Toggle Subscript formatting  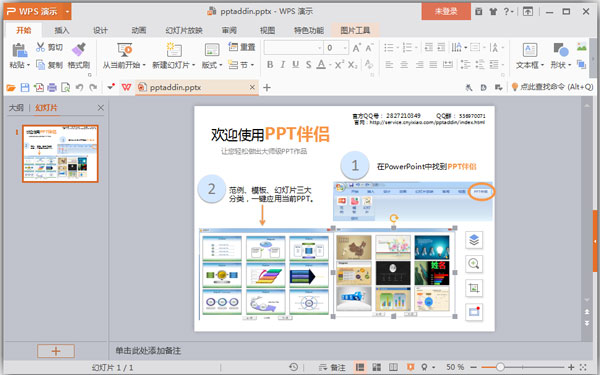(353, 65)
